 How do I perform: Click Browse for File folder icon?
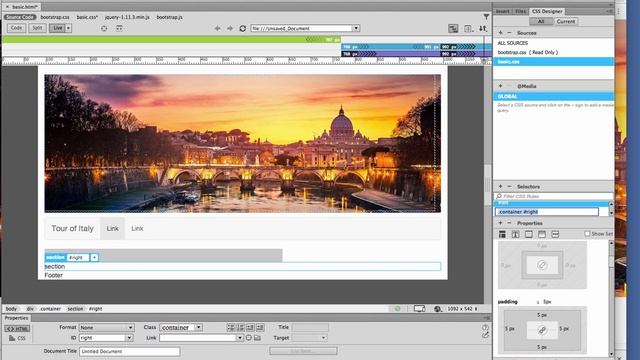click(258, 338)
